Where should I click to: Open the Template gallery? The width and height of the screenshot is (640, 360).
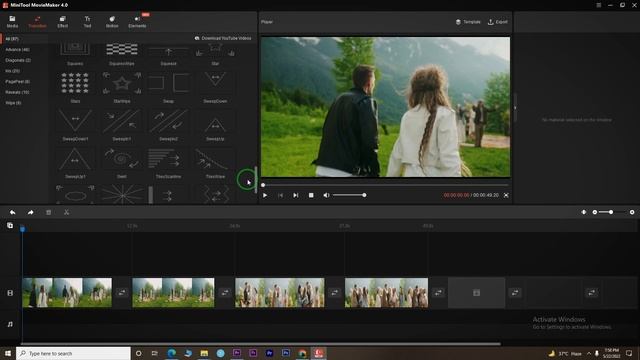(468, 22)
